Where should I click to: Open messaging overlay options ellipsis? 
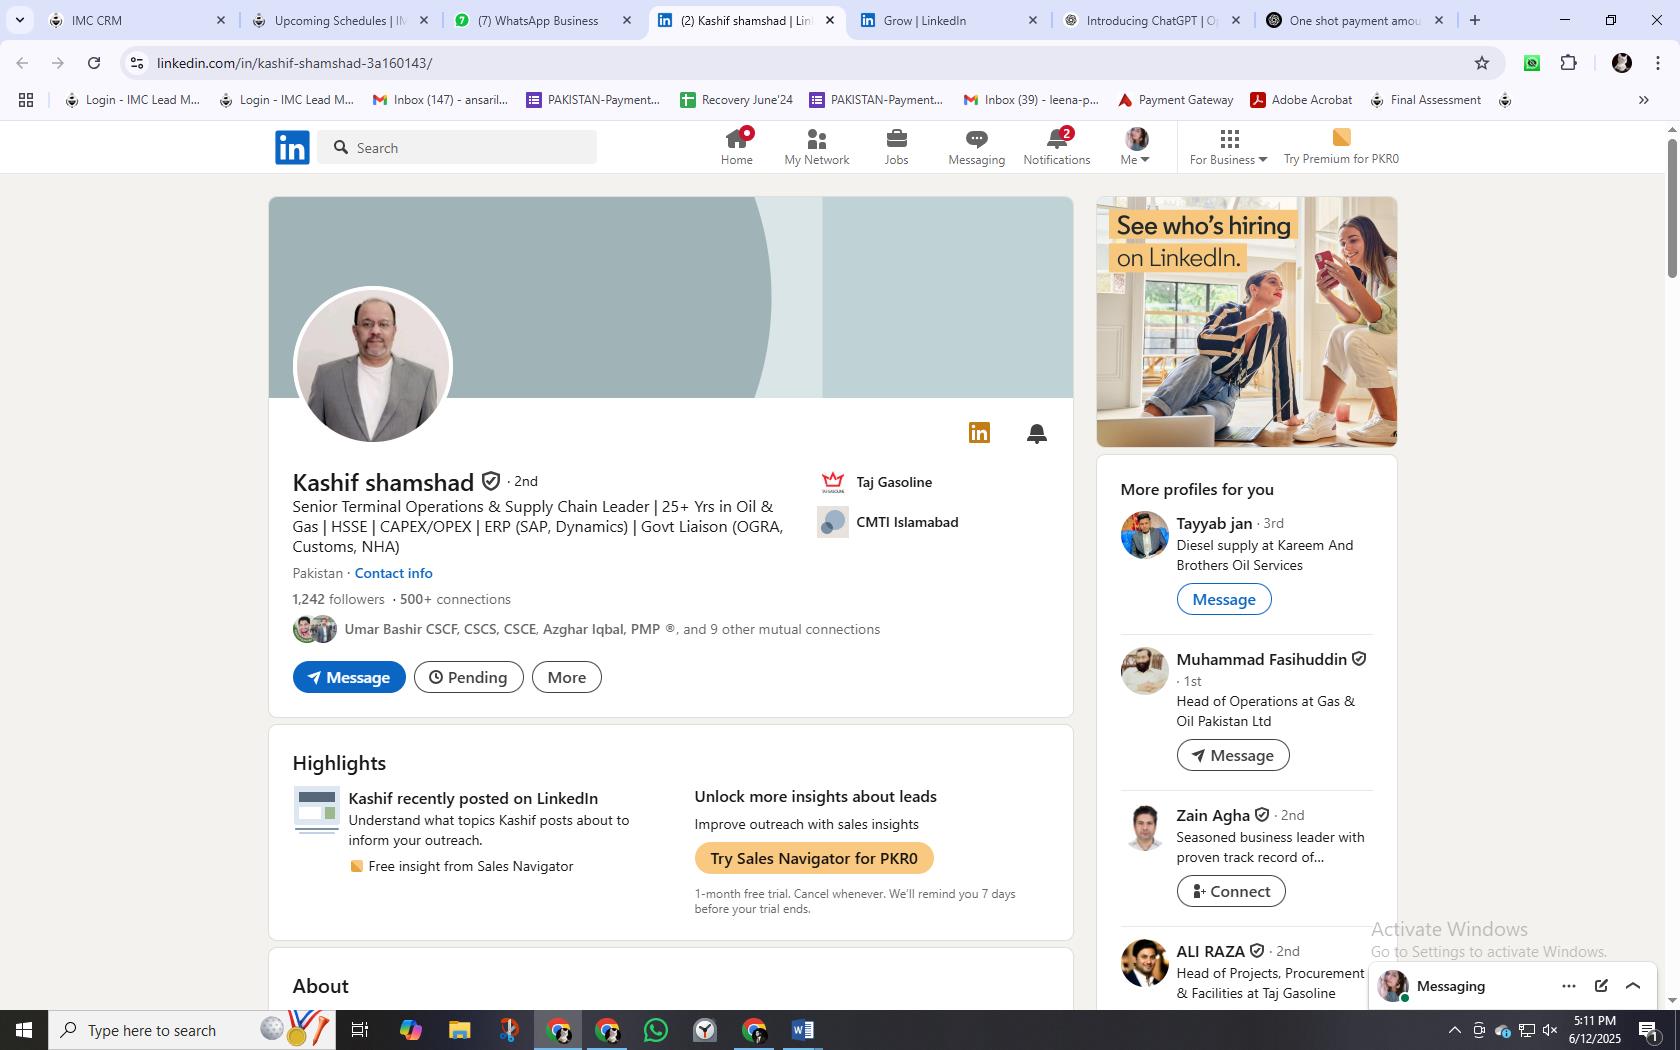1569,986
